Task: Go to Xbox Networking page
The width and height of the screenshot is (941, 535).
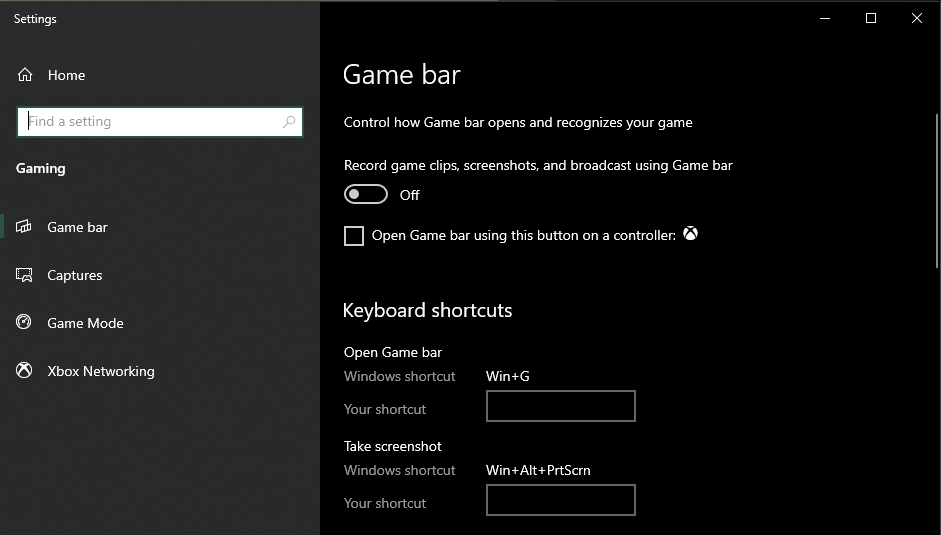Action: 100,371
